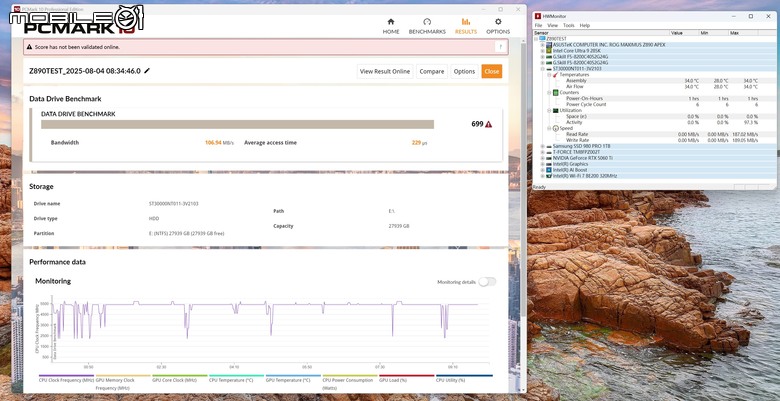
Task: Select the Read Rate row
Action: click(654, 134)
